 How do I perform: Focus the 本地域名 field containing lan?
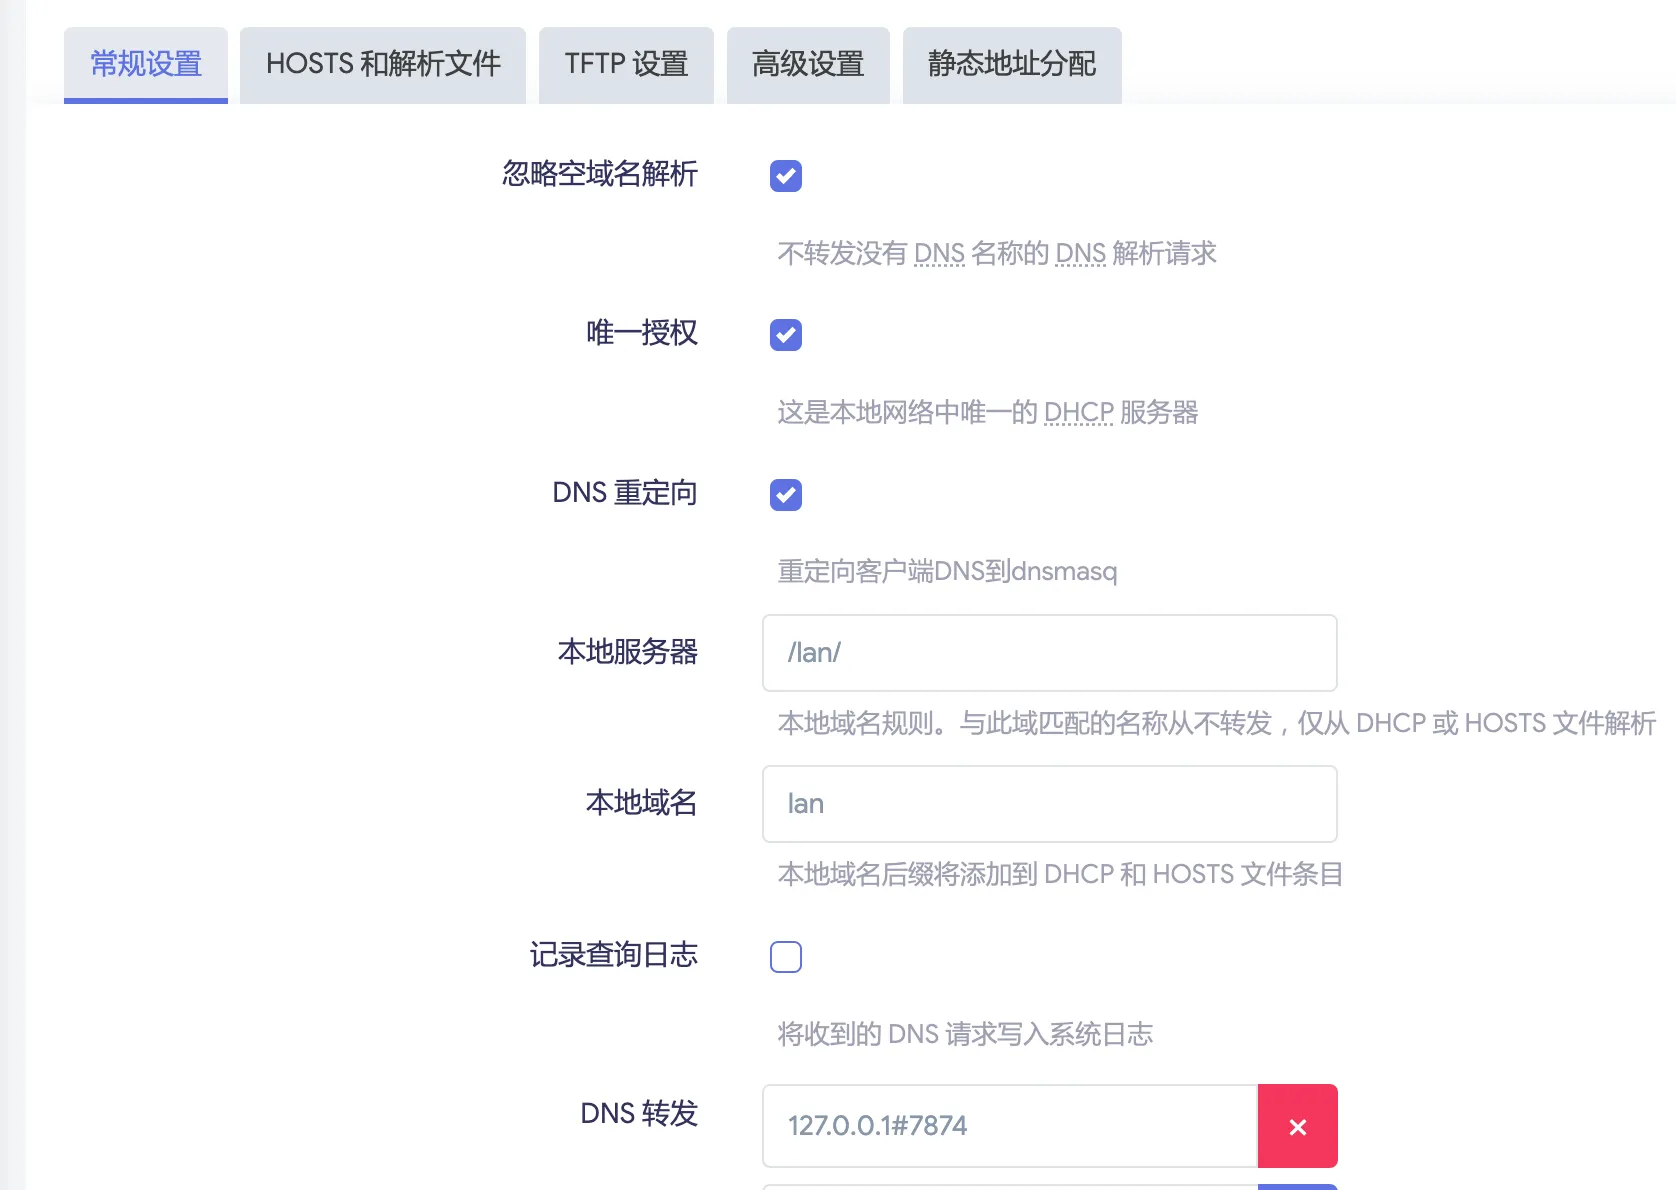pyautogui.click(x=1049, y=804)
